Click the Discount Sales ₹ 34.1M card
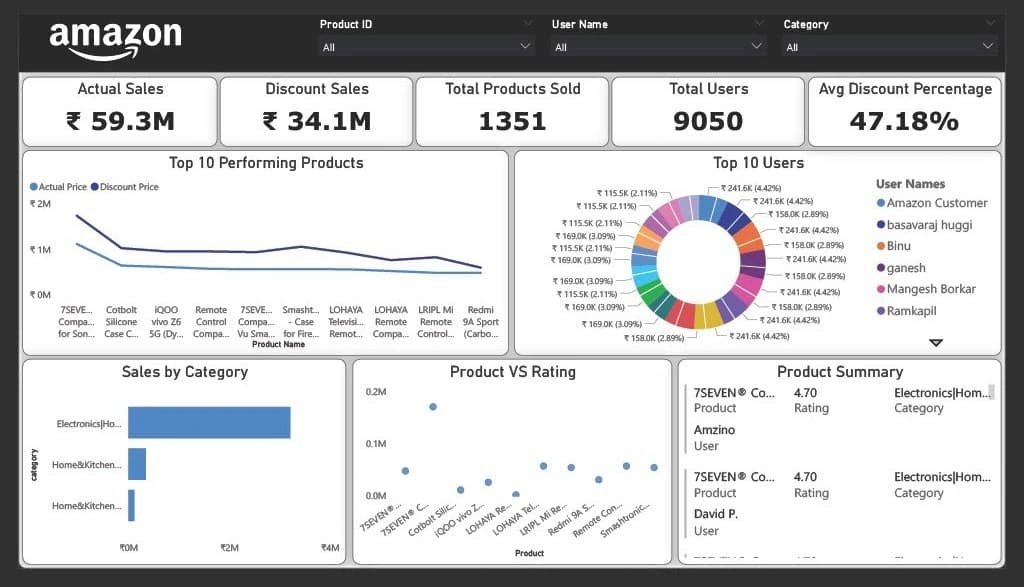The image size is (1024, 587). pos(317,112)
